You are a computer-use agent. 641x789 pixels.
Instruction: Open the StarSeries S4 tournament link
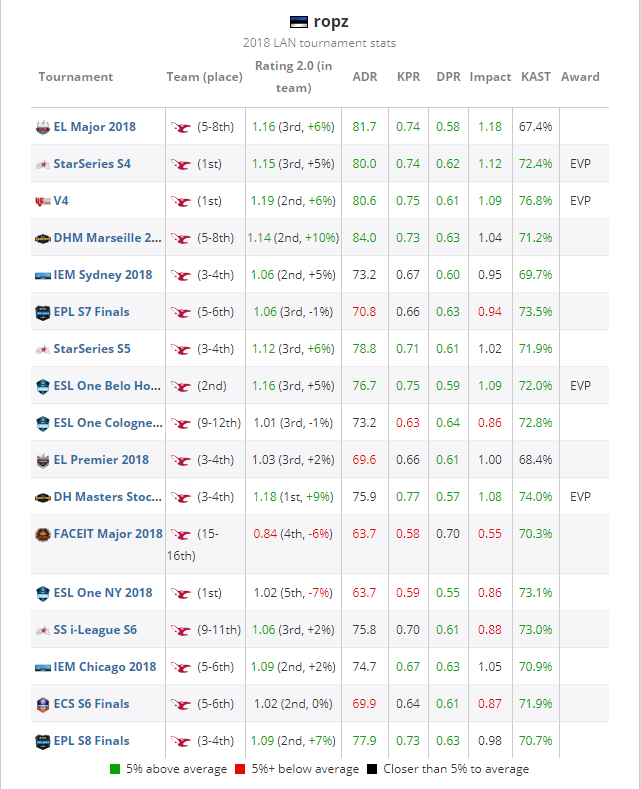point(92,164)
